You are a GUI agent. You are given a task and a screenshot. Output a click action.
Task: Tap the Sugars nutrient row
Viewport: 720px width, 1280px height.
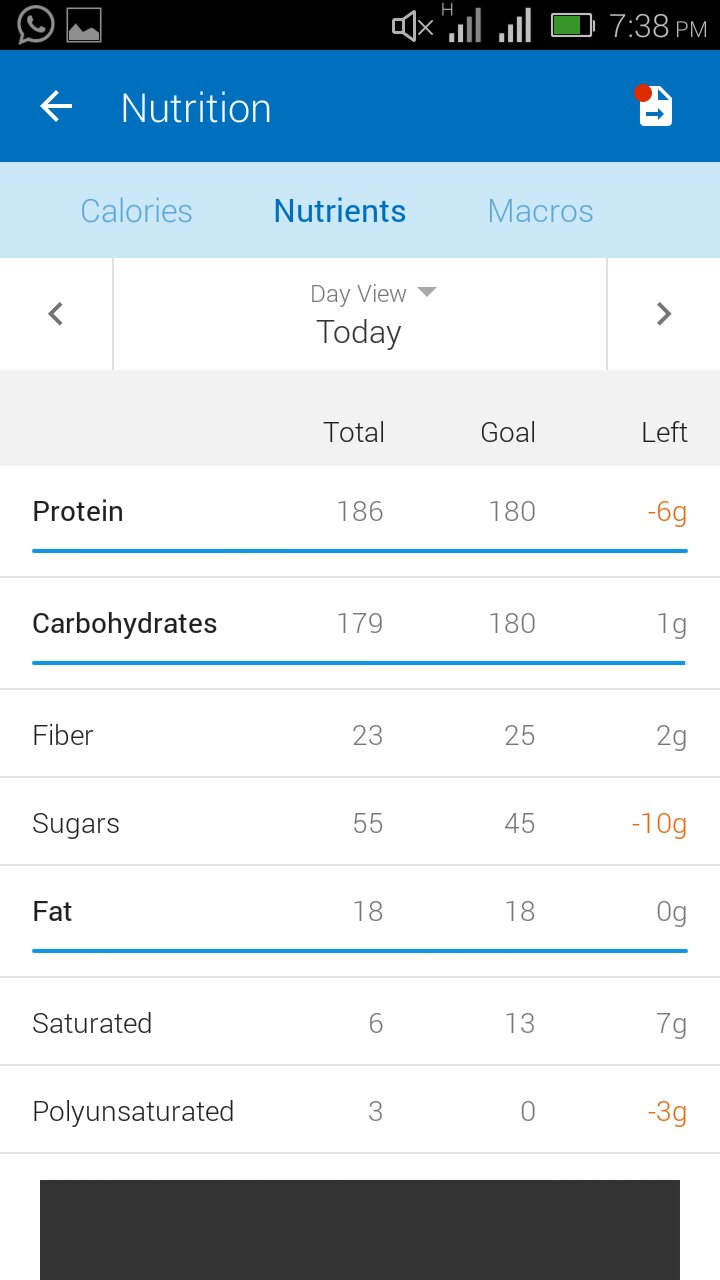coord(360,823)
